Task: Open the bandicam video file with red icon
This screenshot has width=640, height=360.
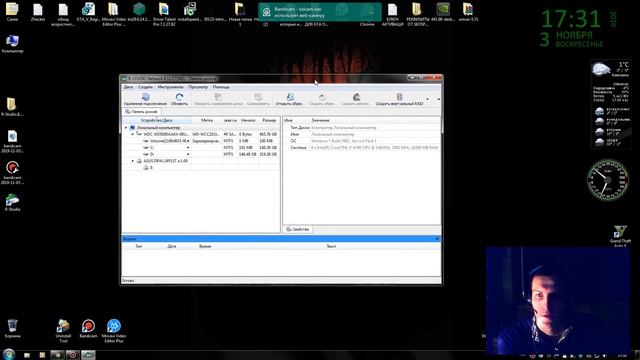Action: [x=12, y=173]
